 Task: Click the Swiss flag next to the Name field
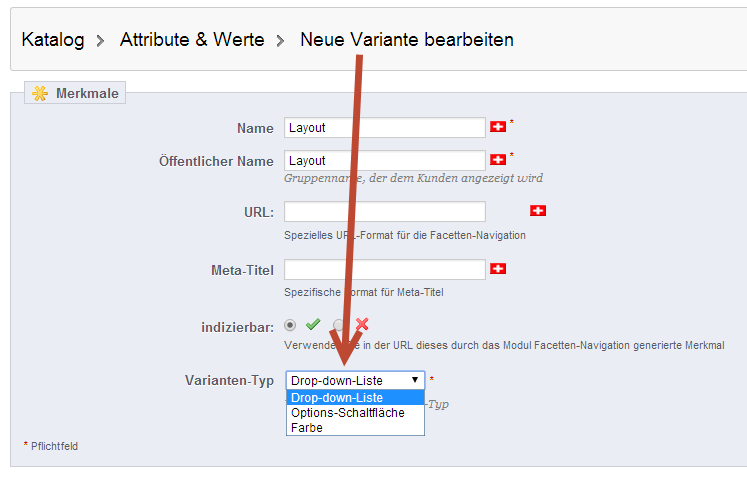click(498, 128)
